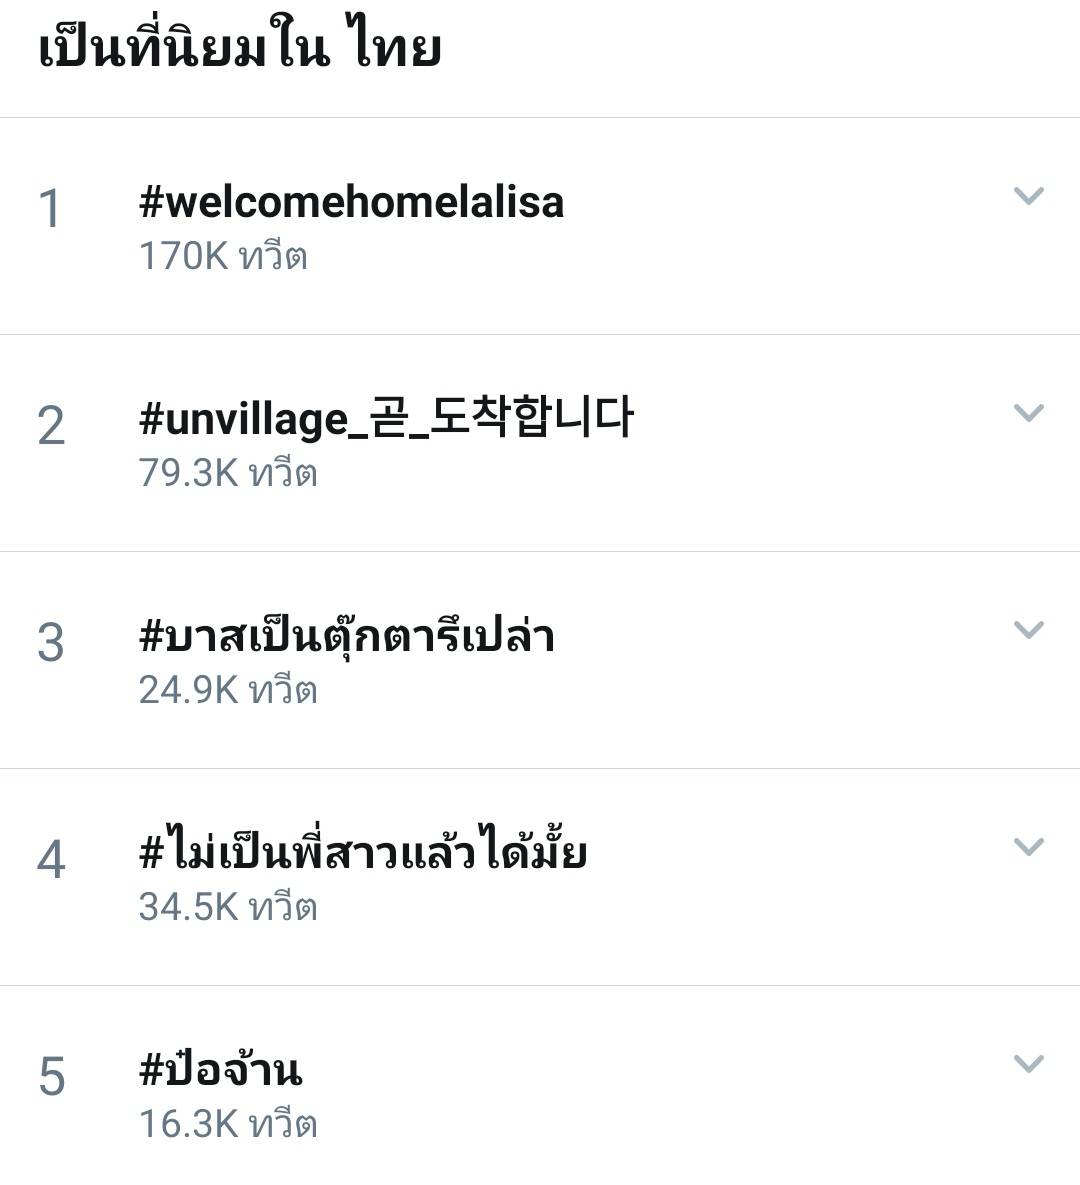This screenshot has height=1185, width=1080.
Task: Click the rank number 3
Action: 51,642
